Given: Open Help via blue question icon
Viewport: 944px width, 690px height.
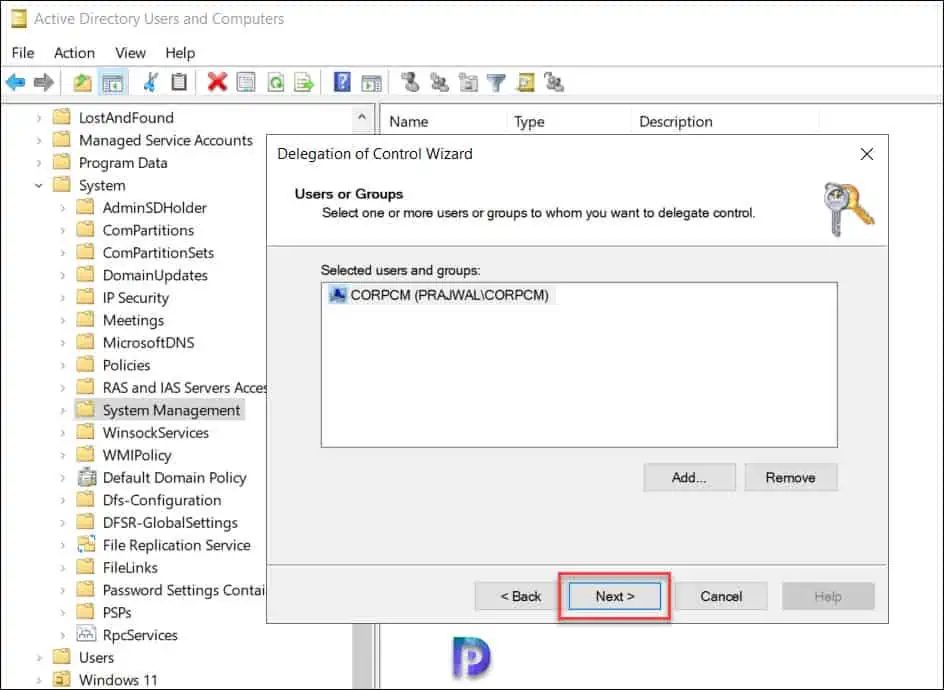Looking at the screenshot, I should (x=342, y=81).
